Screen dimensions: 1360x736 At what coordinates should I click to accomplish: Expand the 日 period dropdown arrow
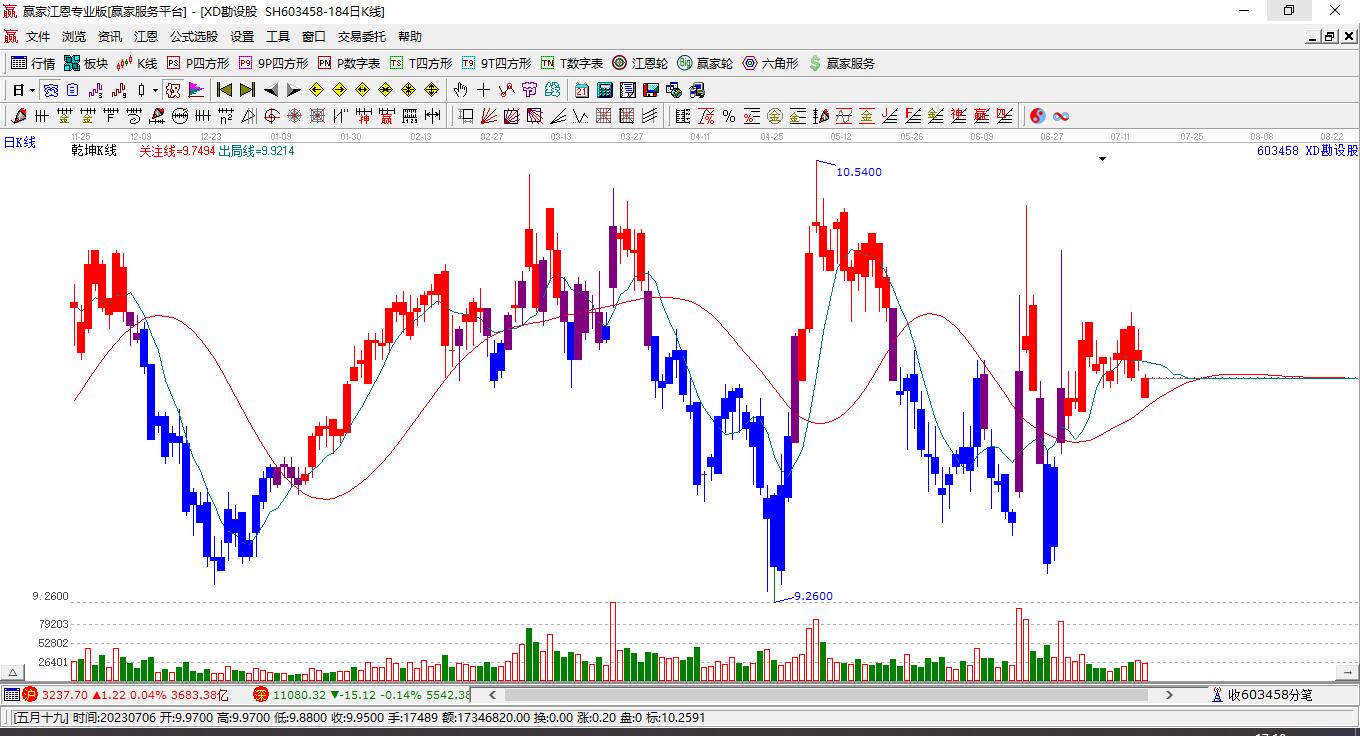[x=32, y=90]
